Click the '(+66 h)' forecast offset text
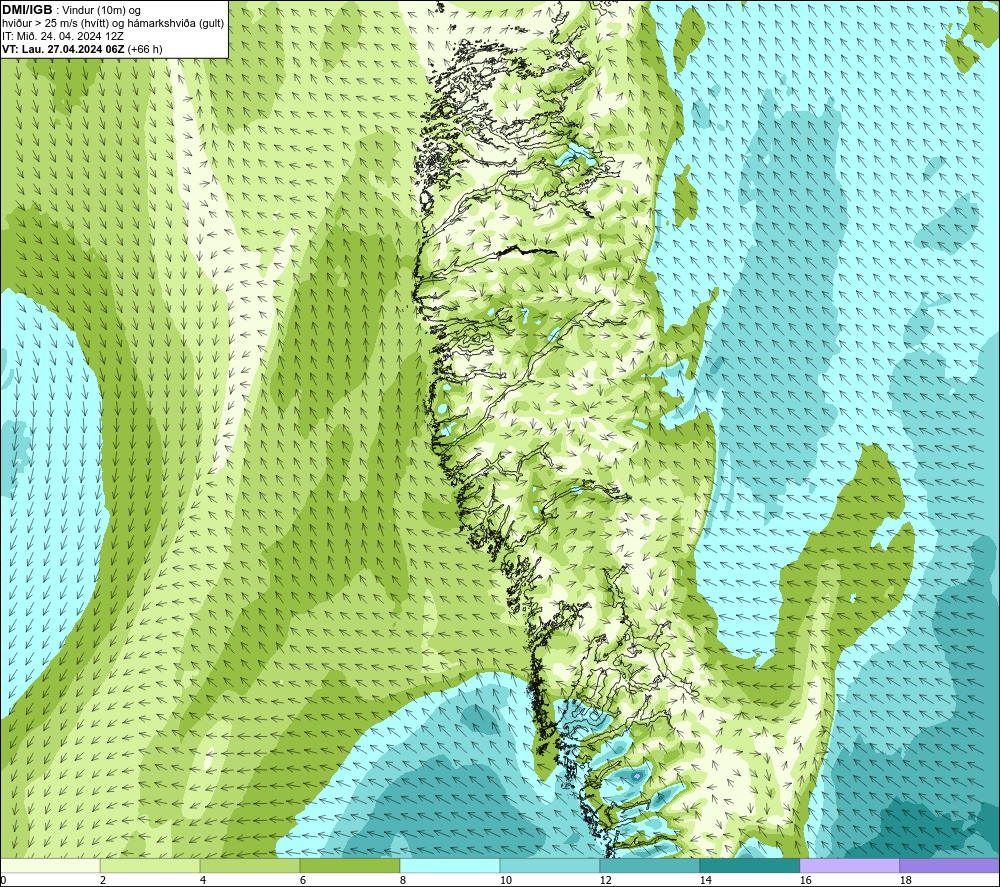Viewport: 1000px width, 887px height. point(145,49)
